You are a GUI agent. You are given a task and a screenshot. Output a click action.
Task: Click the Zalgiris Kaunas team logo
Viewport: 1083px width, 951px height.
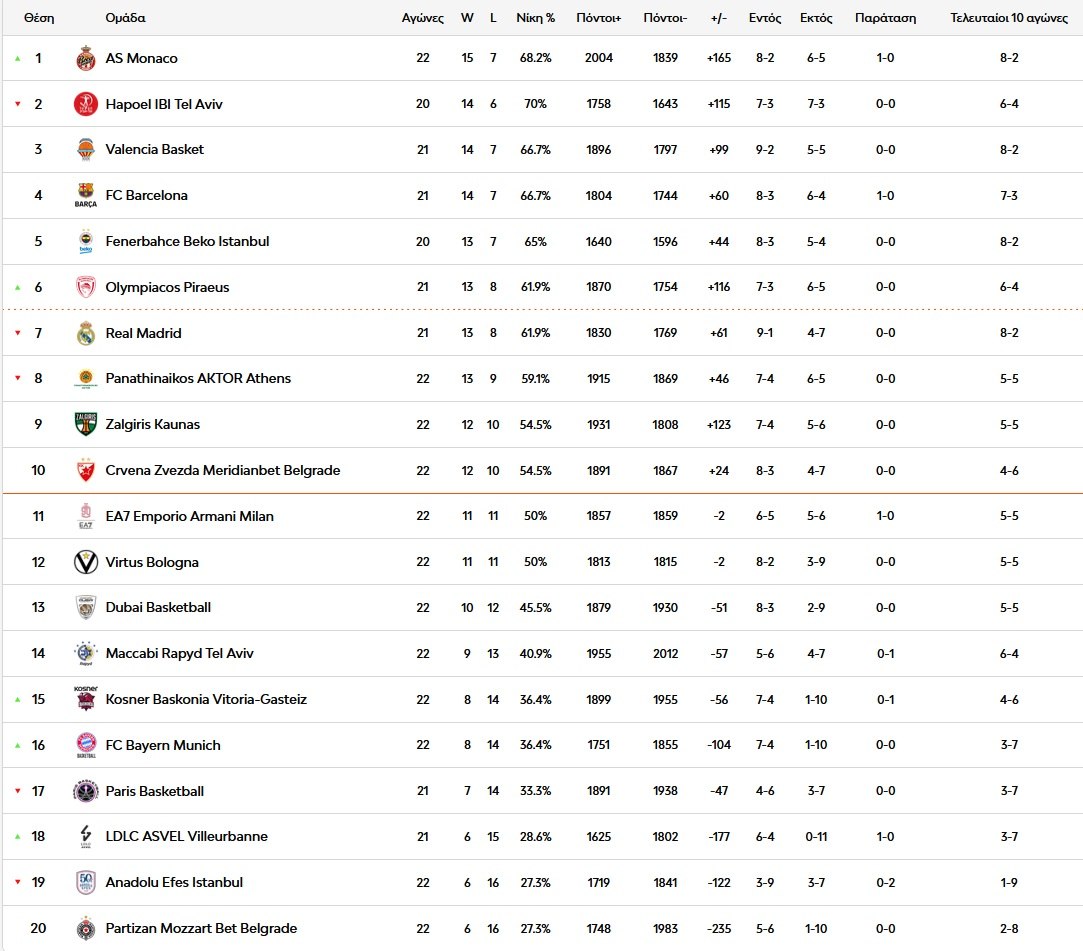tap(86, 424)
